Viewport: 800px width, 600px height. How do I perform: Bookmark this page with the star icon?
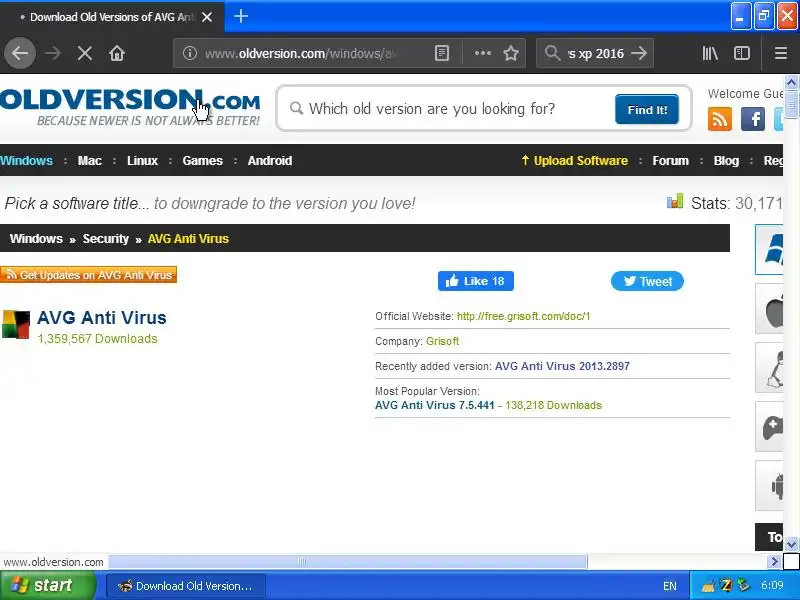(x=511, y=53)
